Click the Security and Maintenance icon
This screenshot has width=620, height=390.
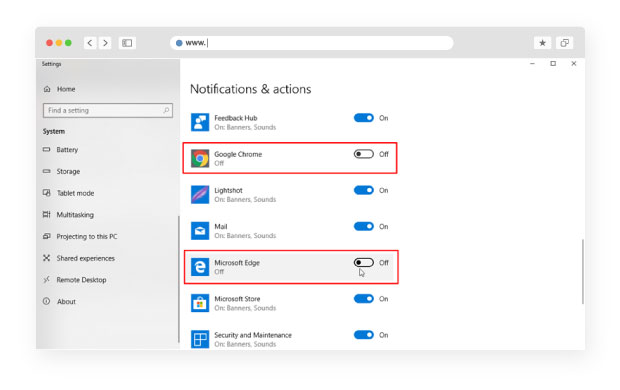point(200,339)
